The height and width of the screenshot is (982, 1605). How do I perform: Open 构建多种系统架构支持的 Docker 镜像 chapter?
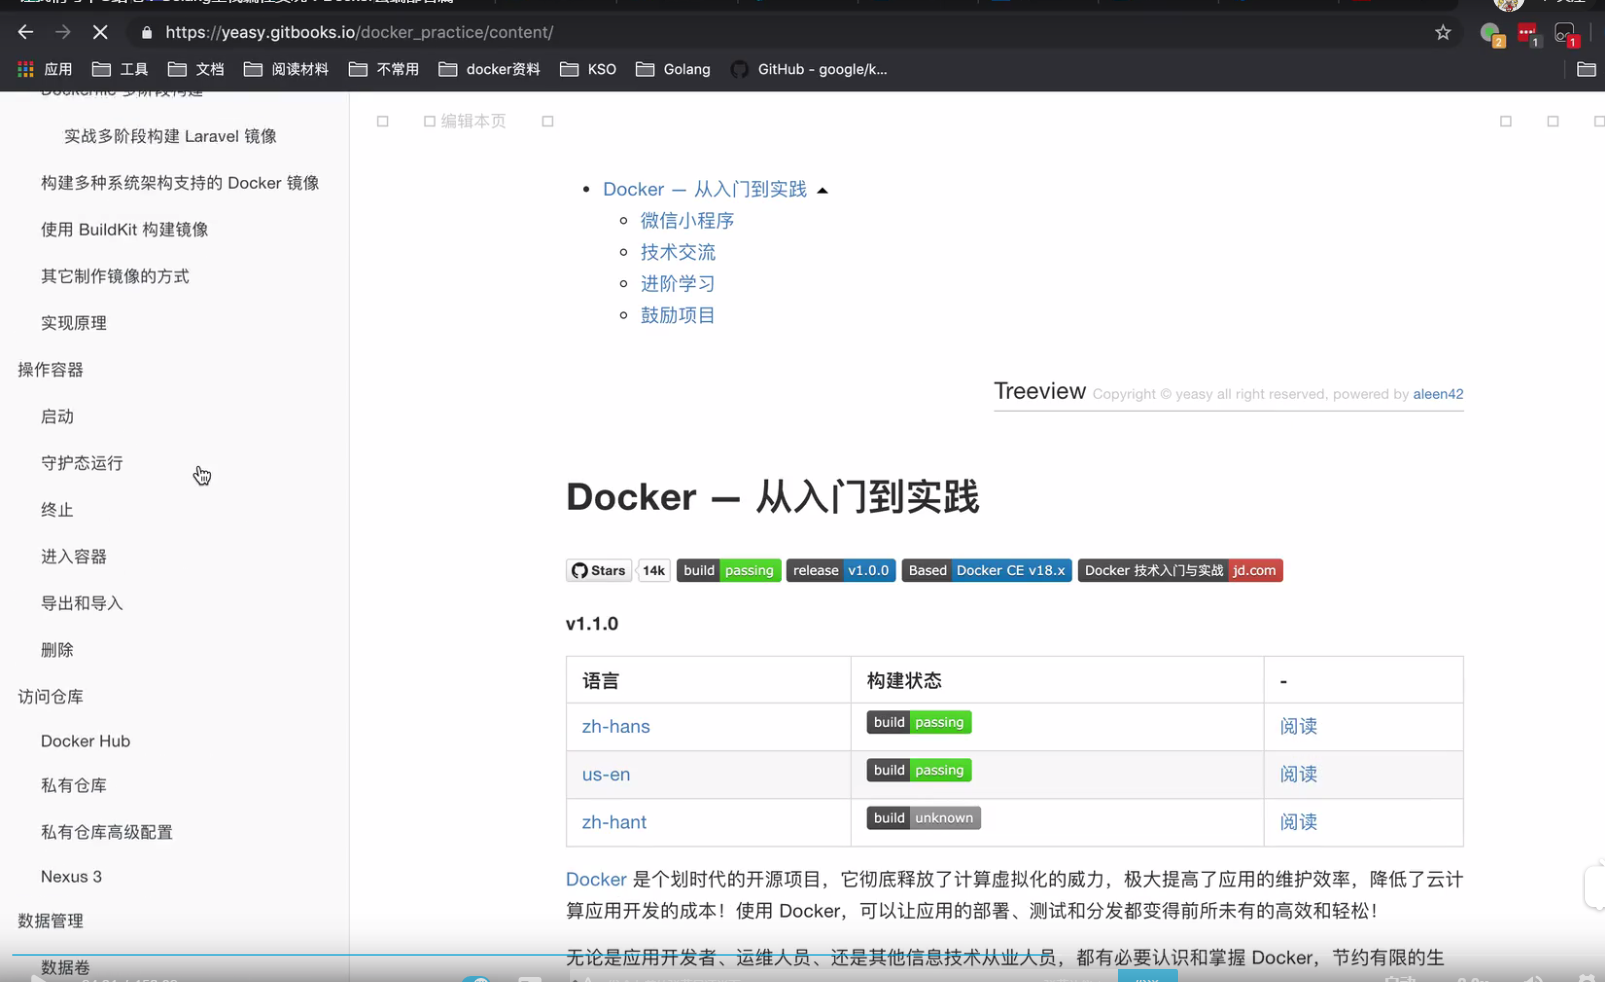[x=180, y=183]
